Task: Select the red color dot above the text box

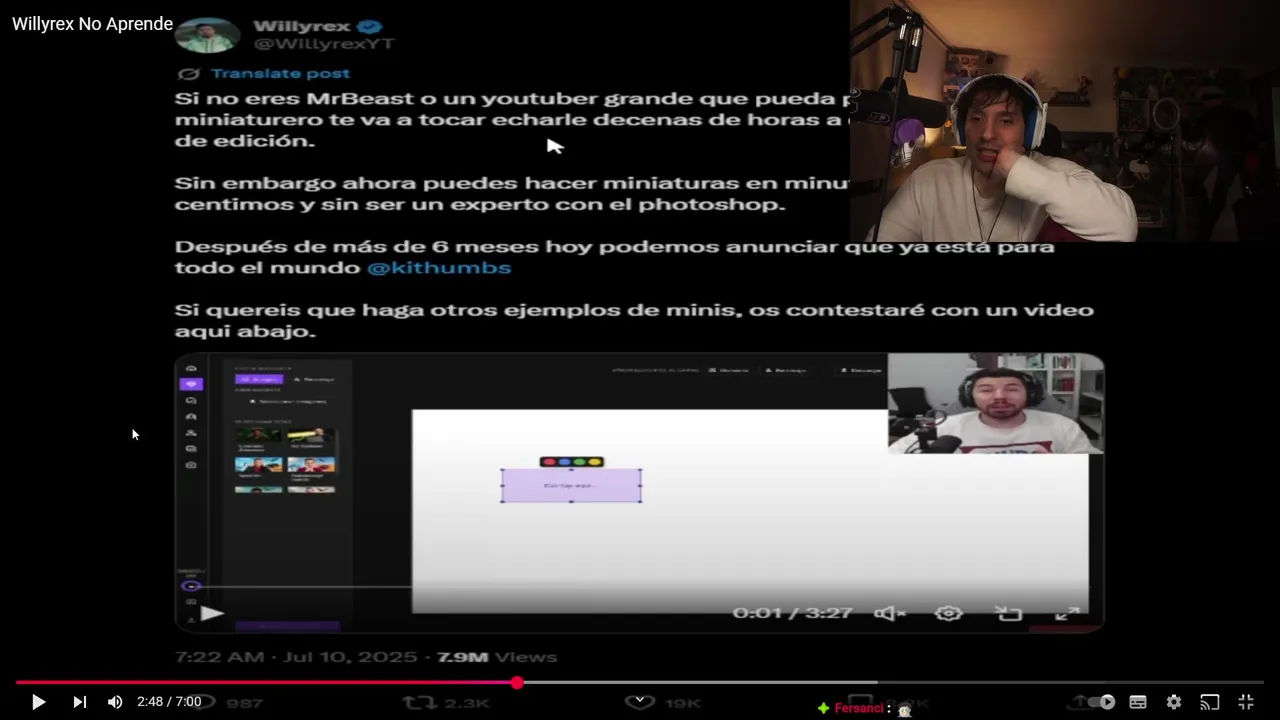Action: (550, 462)
